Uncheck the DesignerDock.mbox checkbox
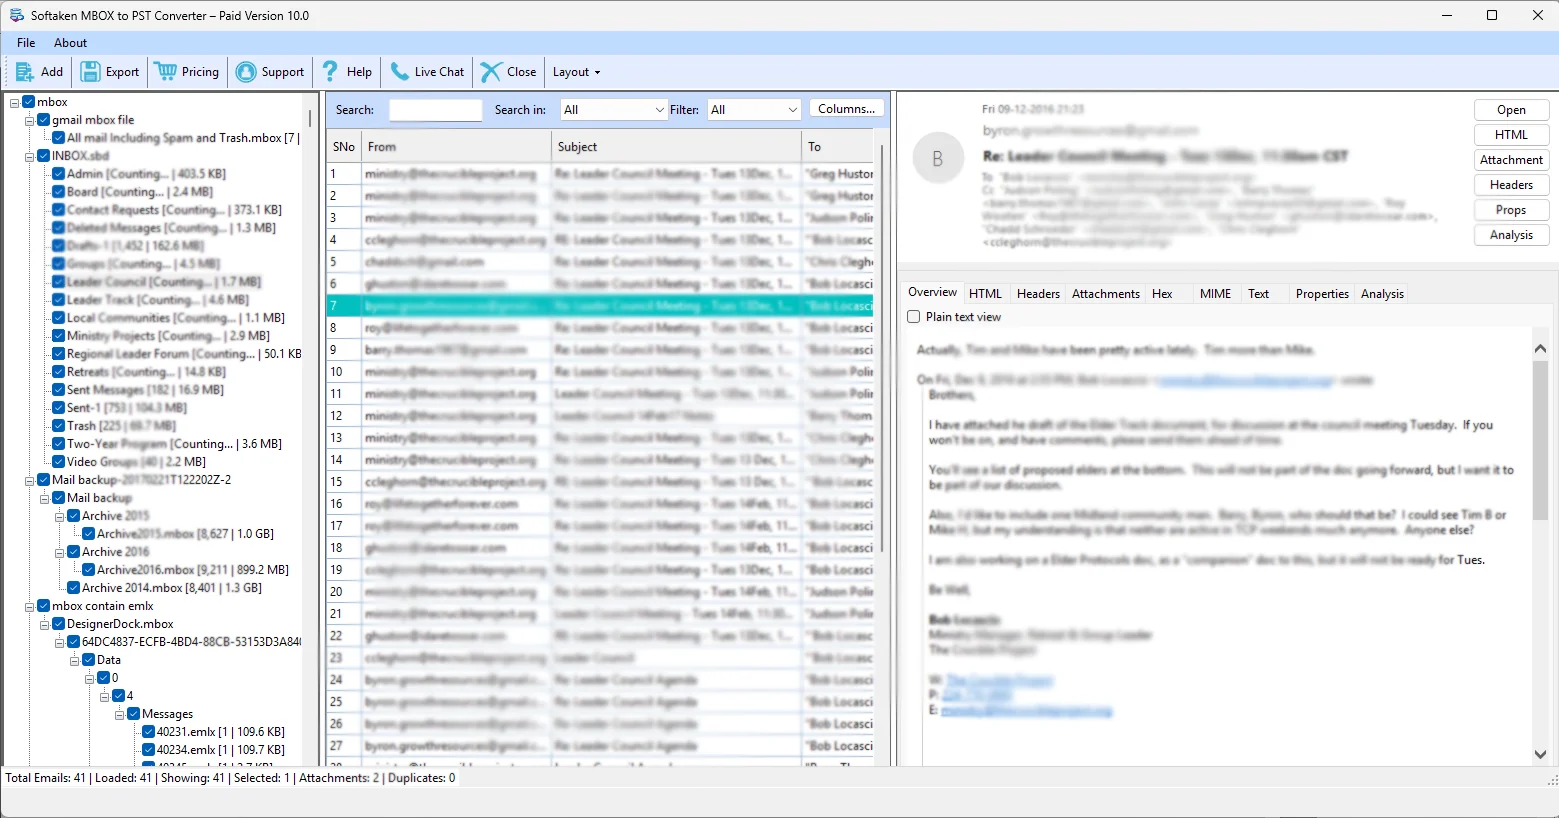This screenshot has width=1559, height=818. (59, 624)
